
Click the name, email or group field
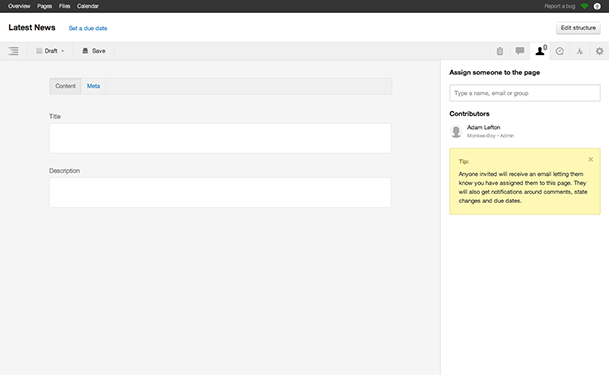[525, 93]
